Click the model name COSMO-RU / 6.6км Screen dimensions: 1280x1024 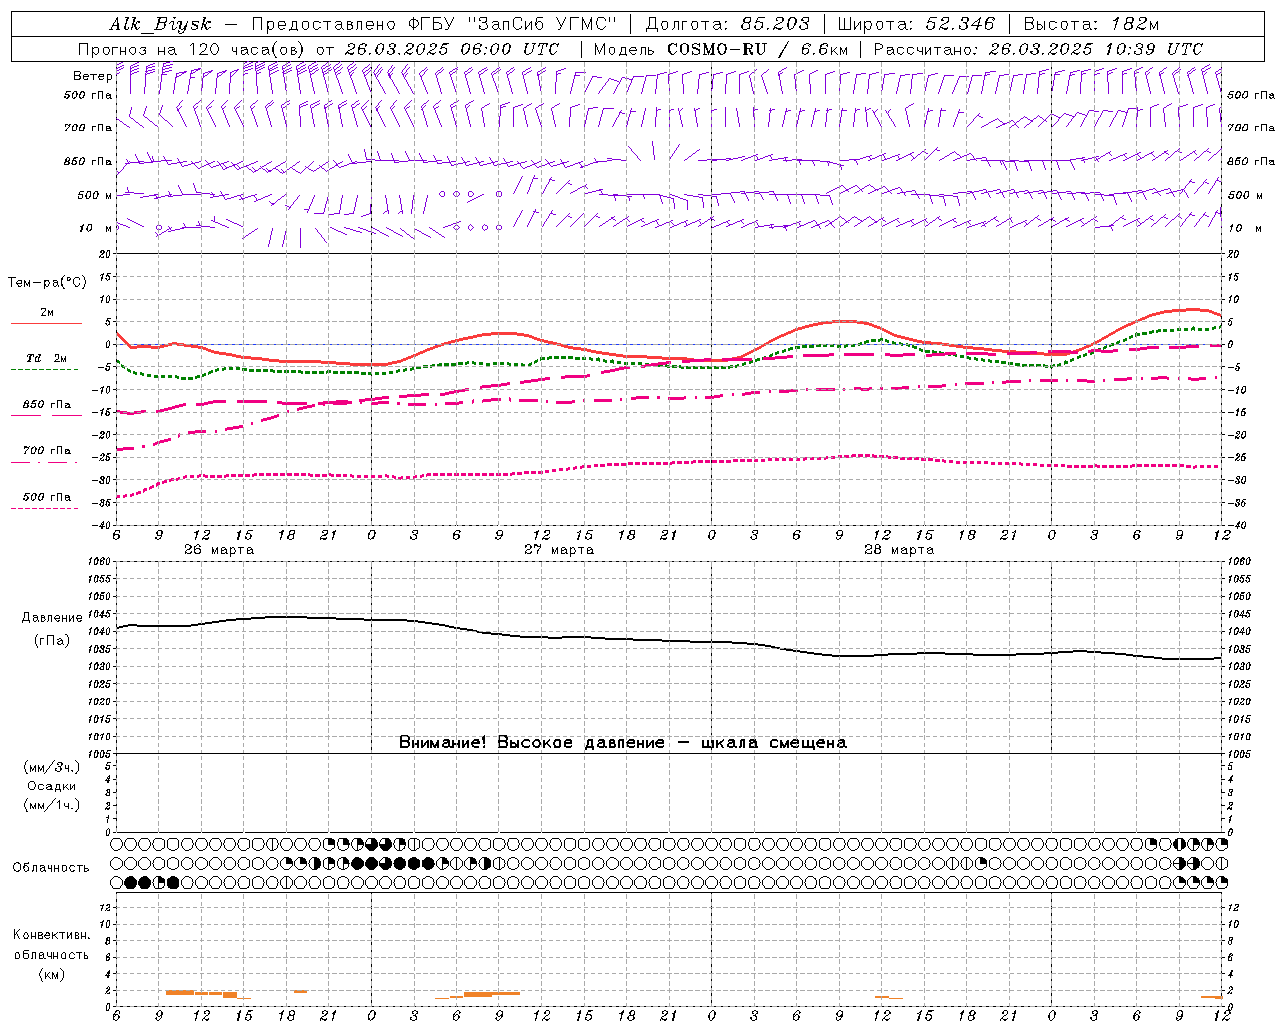click(758, 49)
